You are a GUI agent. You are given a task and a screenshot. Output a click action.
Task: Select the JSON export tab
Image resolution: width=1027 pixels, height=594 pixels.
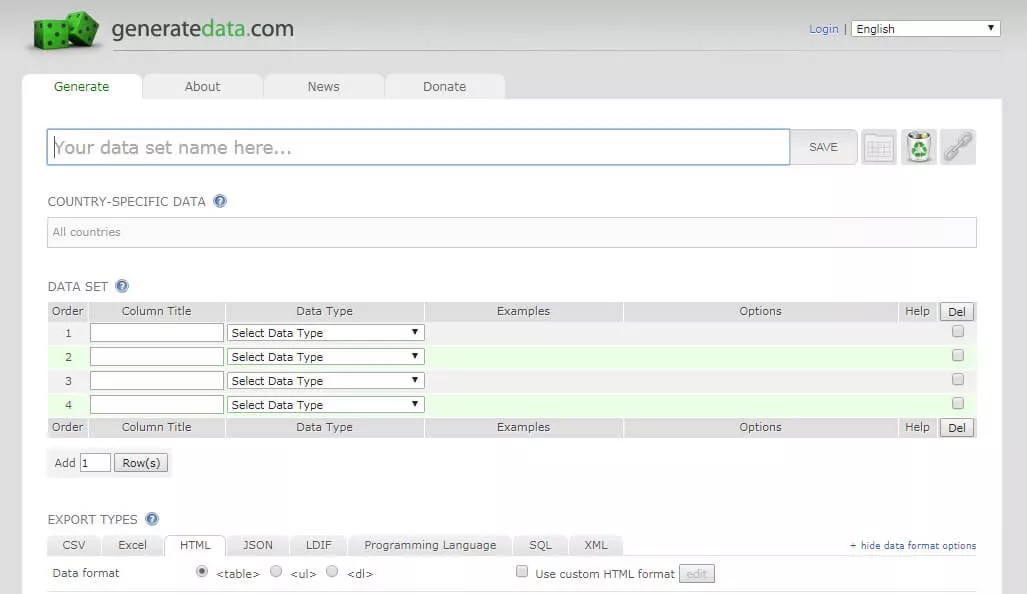click(258, 546)
